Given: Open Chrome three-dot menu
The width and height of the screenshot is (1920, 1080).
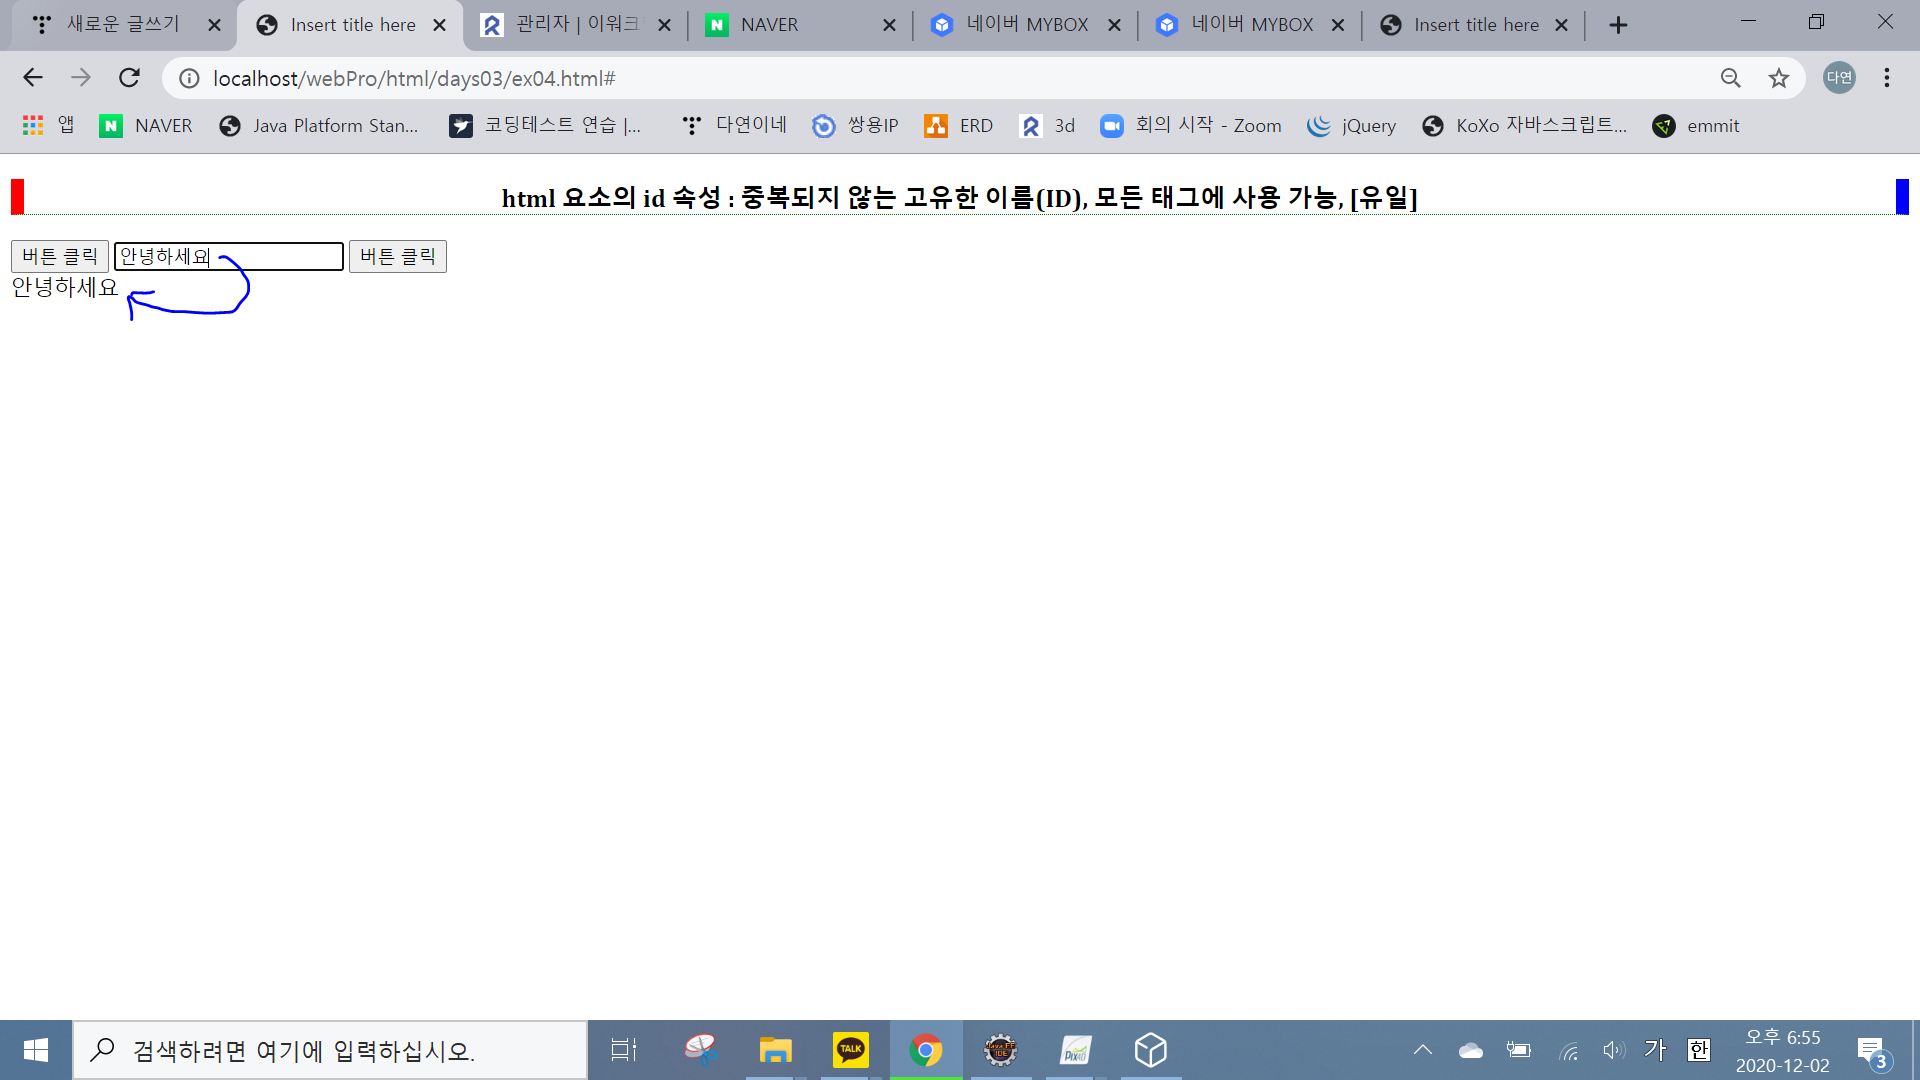Looking at the screenshot, I should (x=1886, y=78).
